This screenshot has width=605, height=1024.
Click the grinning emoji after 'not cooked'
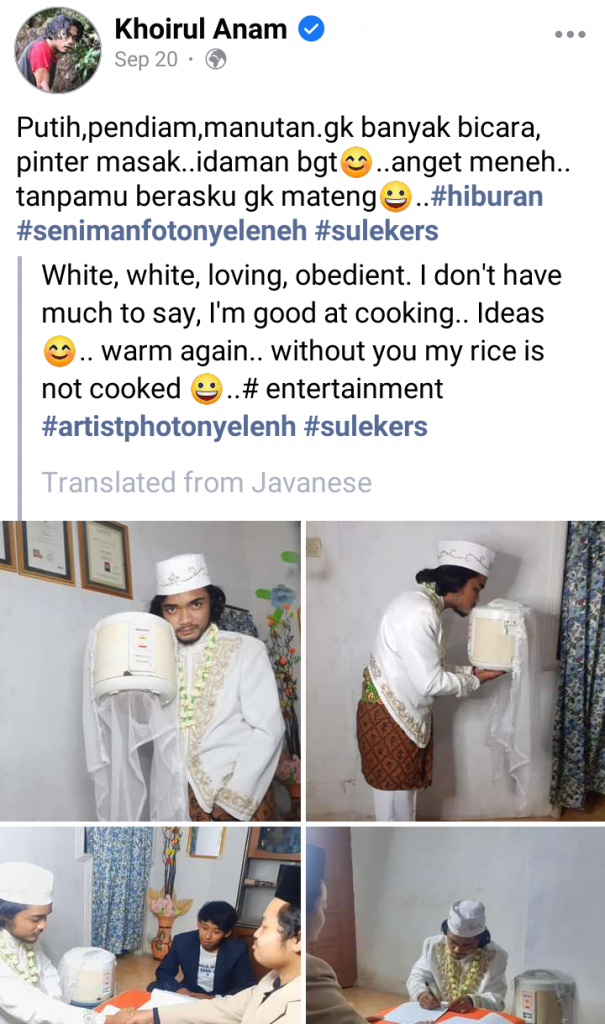point(206,389)
